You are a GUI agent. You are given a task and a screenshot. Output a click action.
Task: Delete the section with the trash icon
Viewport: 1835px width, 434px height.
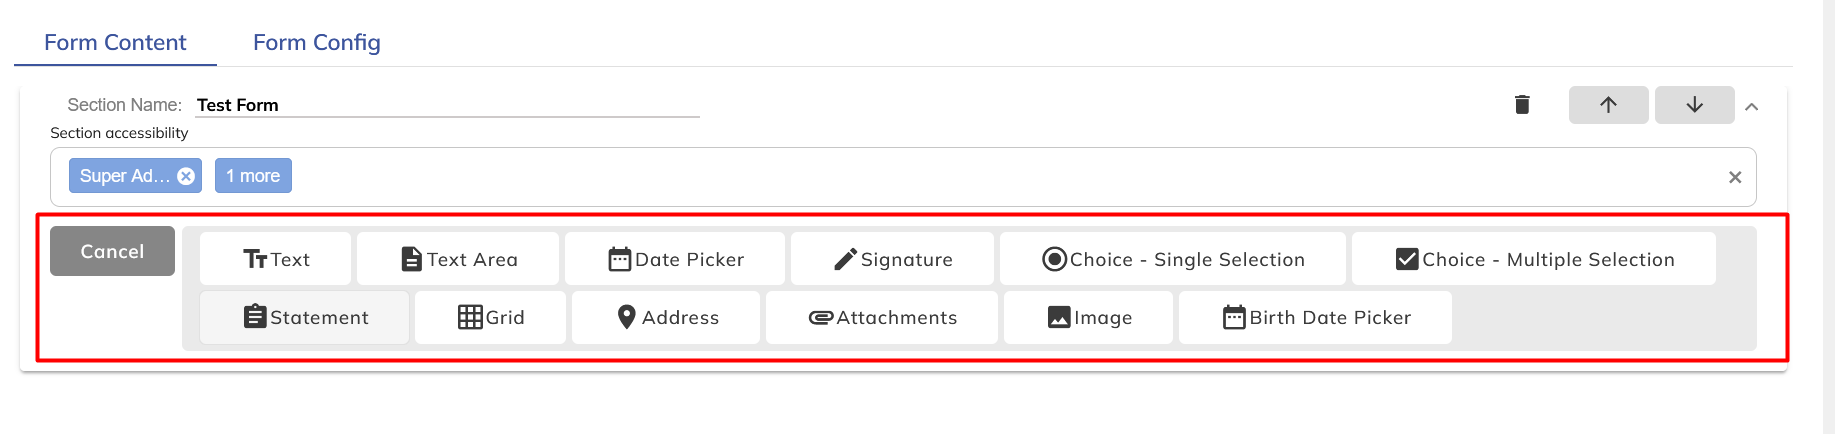tap(1522, 105)
